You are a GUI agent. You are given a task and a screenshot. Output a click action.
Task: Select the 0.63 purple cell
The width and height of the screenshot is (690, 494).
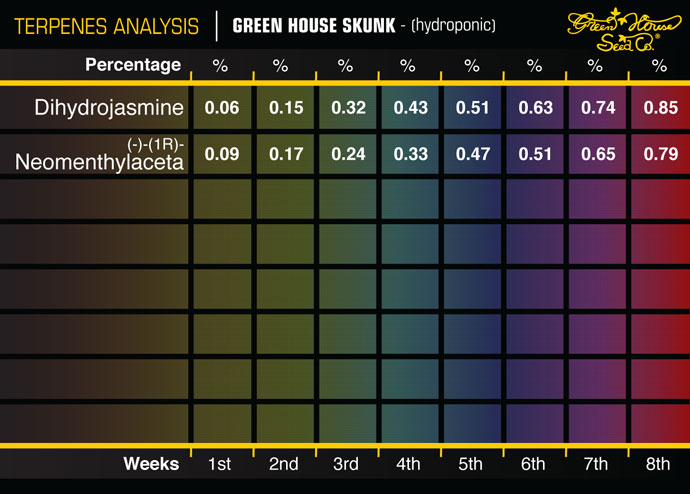coord(534,108)
